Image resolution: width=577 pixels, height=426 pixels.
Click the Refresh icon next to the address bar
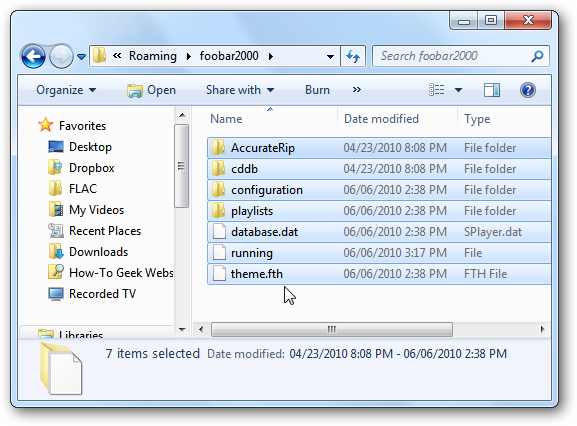pos(353,56)
